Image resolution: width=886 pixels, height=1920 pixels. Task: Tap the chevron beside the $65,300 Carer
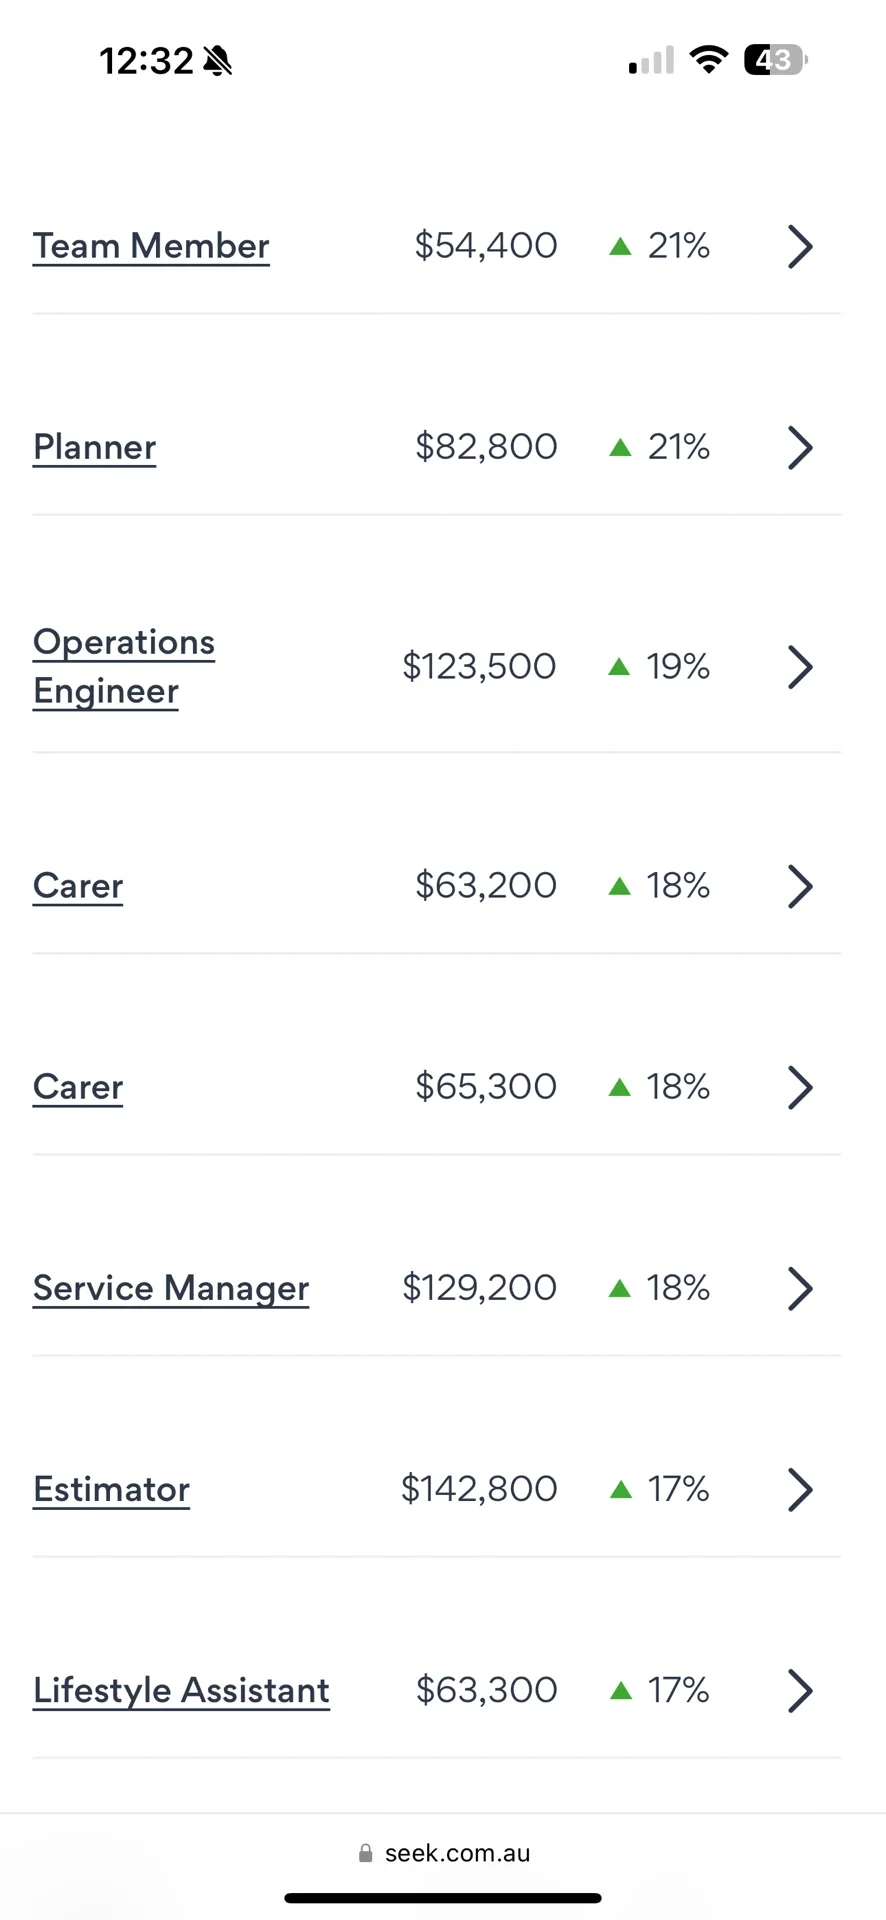800,1087
